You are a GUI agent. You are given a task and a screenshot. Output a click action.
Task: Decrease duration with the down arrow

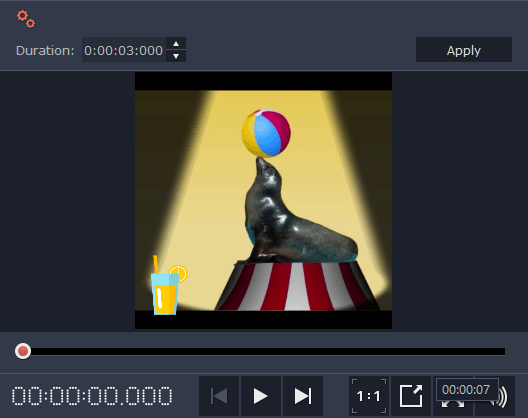click(176, 56)
